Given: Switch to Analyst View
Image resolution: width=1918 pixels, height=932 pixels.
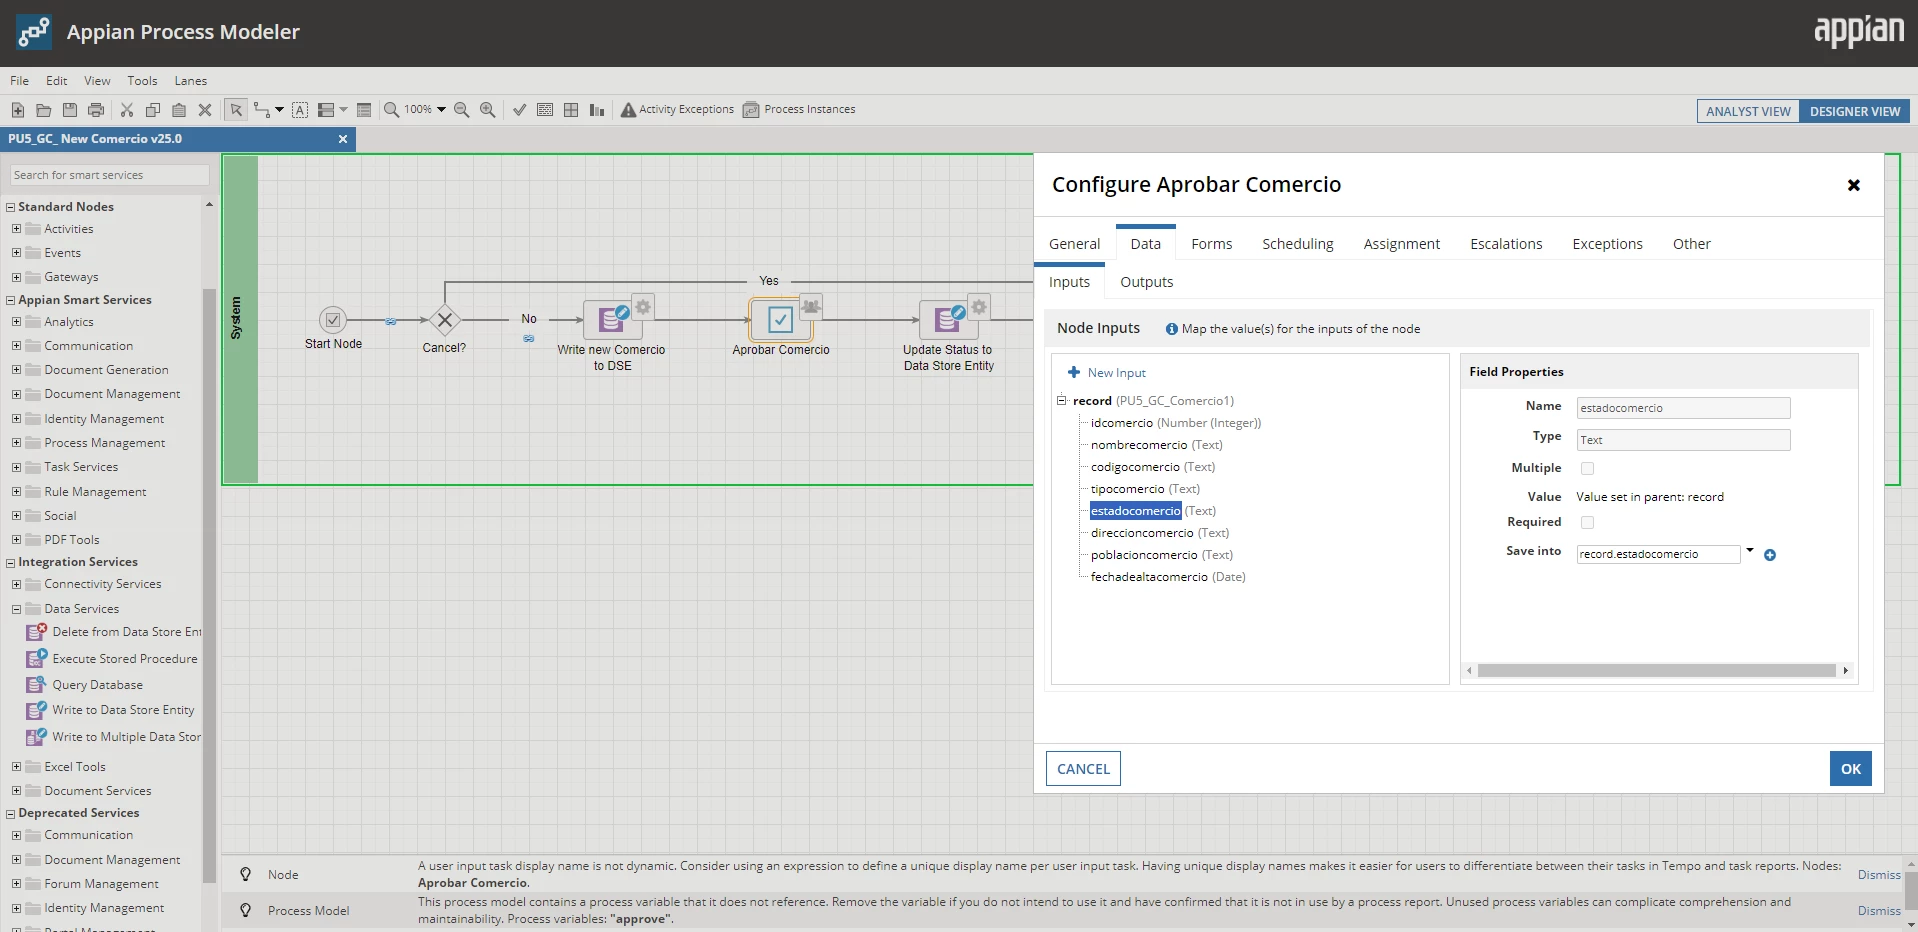Looking at the screenshot, I should point(1748,111).
